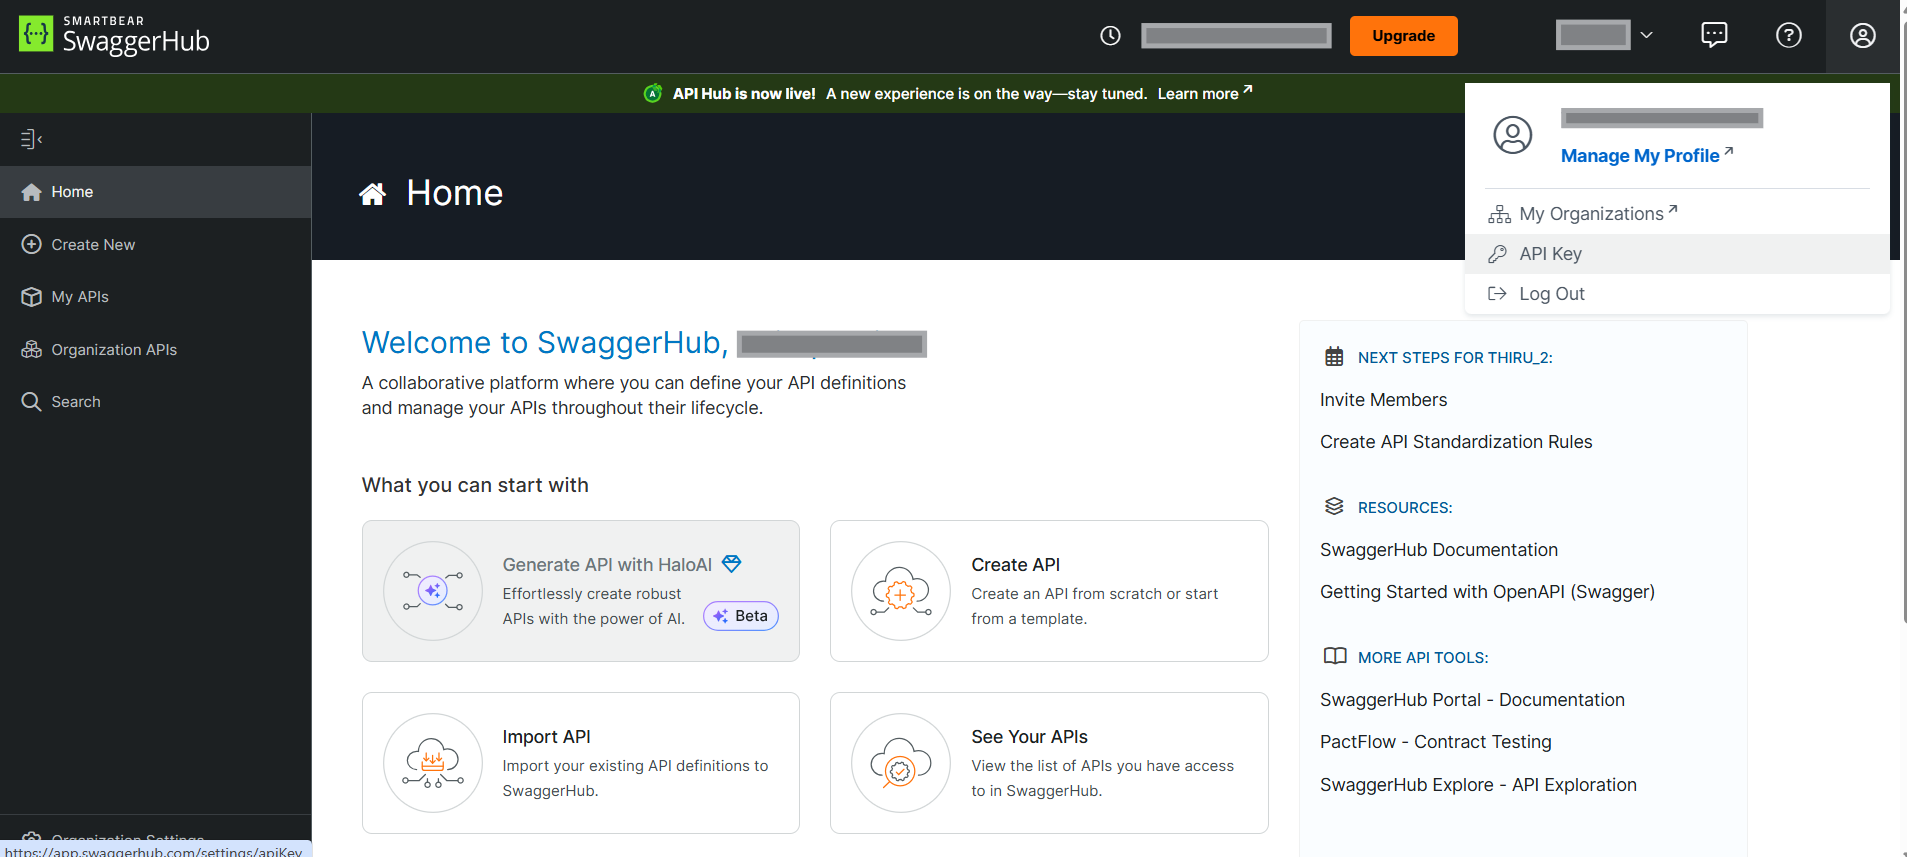Click the My Organizations hierarchy icon
1907x857 pixels.
[1499, 214]
